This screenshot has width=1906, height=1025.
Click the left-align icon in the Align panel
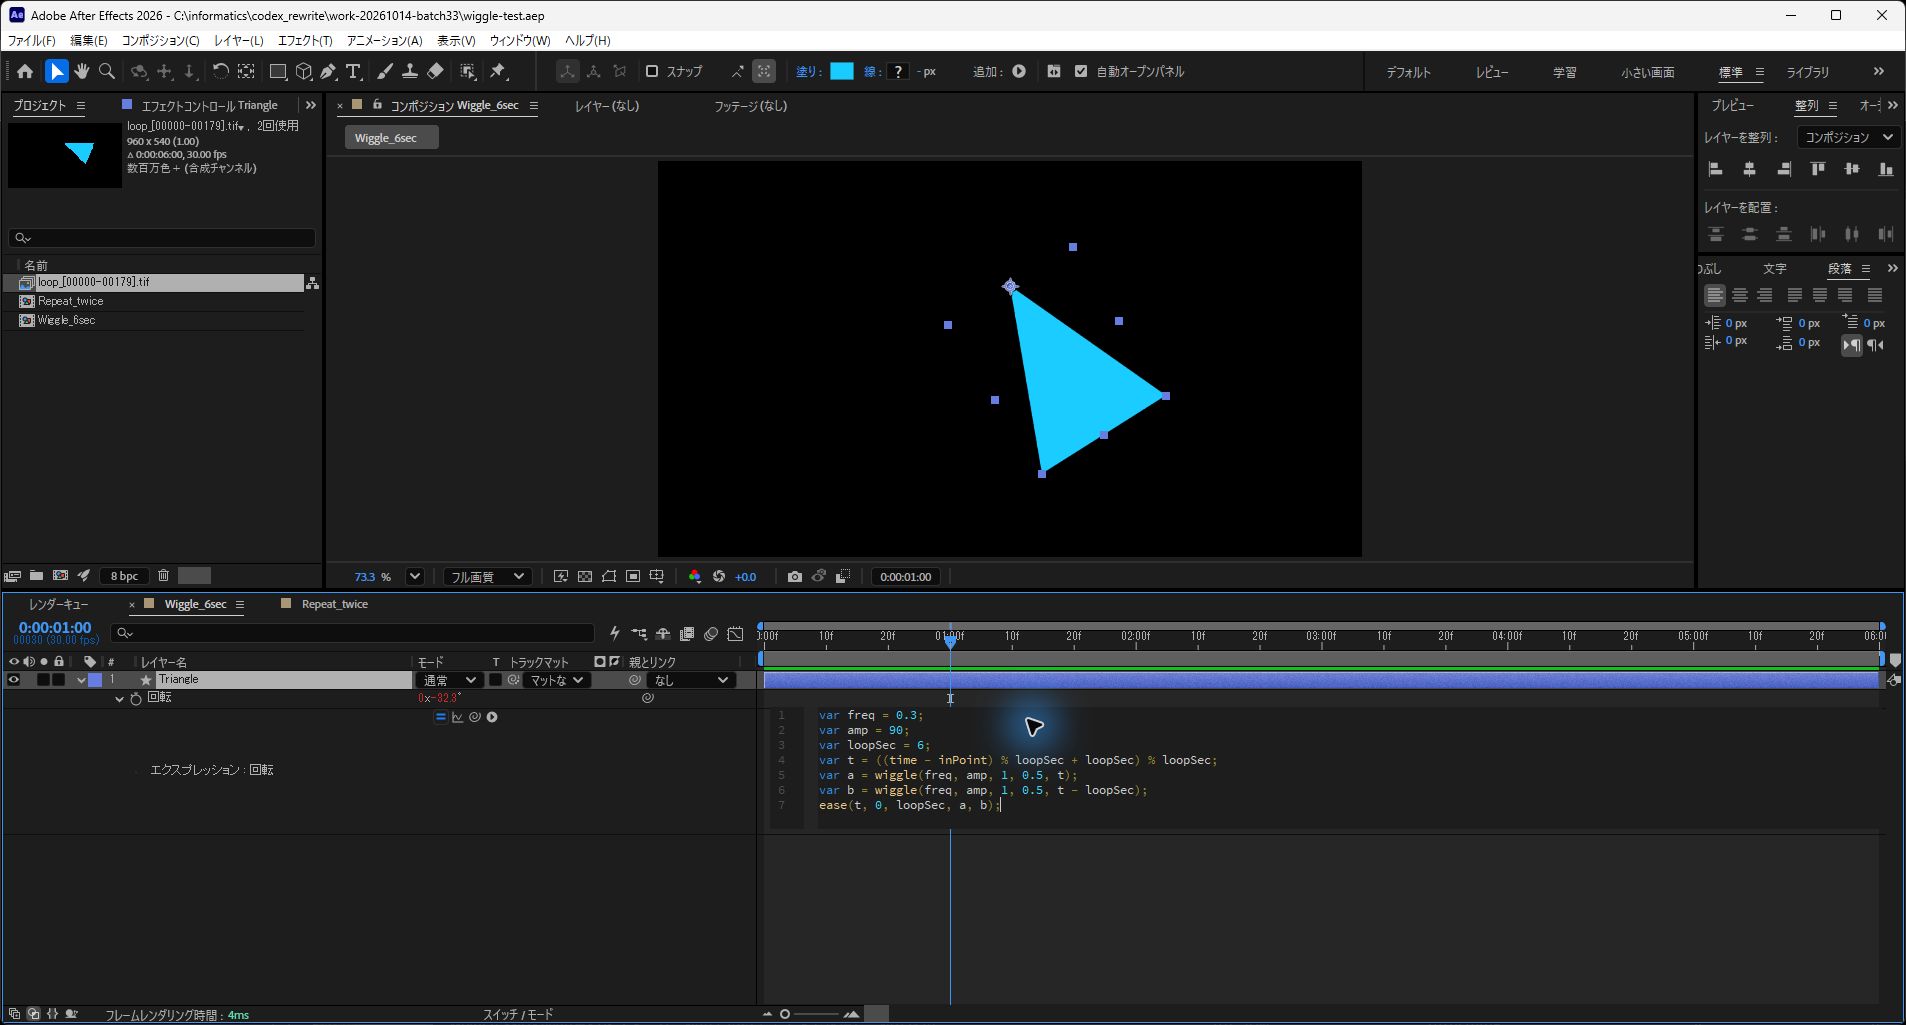(x=1716, y=170)
